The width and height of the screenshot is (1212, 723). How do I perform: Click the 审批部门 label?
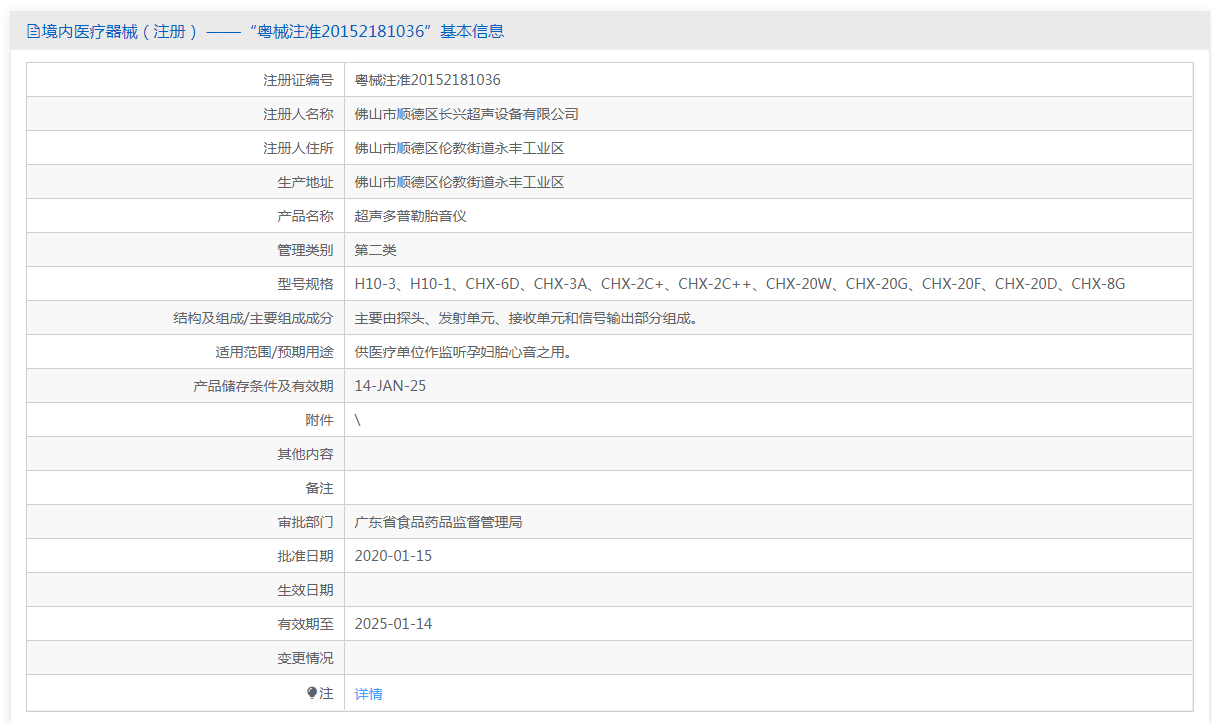pos(305,522)
